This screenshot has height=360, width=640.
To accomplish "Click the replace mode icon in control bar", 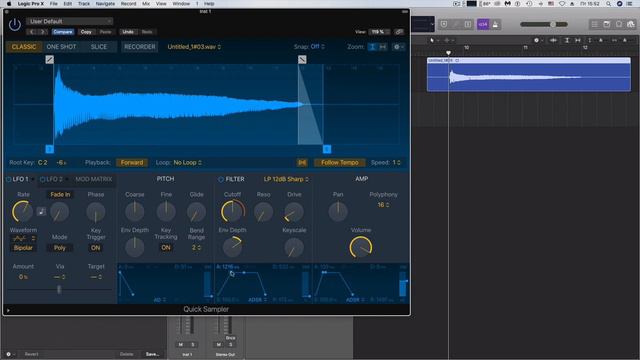I will pos(444,24).
